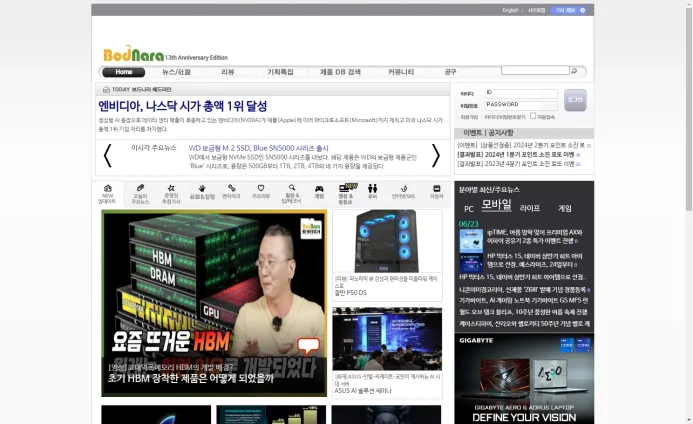Open the 공구 menu
Viewport: 693px width, 424px height.
tap(450, 72)
